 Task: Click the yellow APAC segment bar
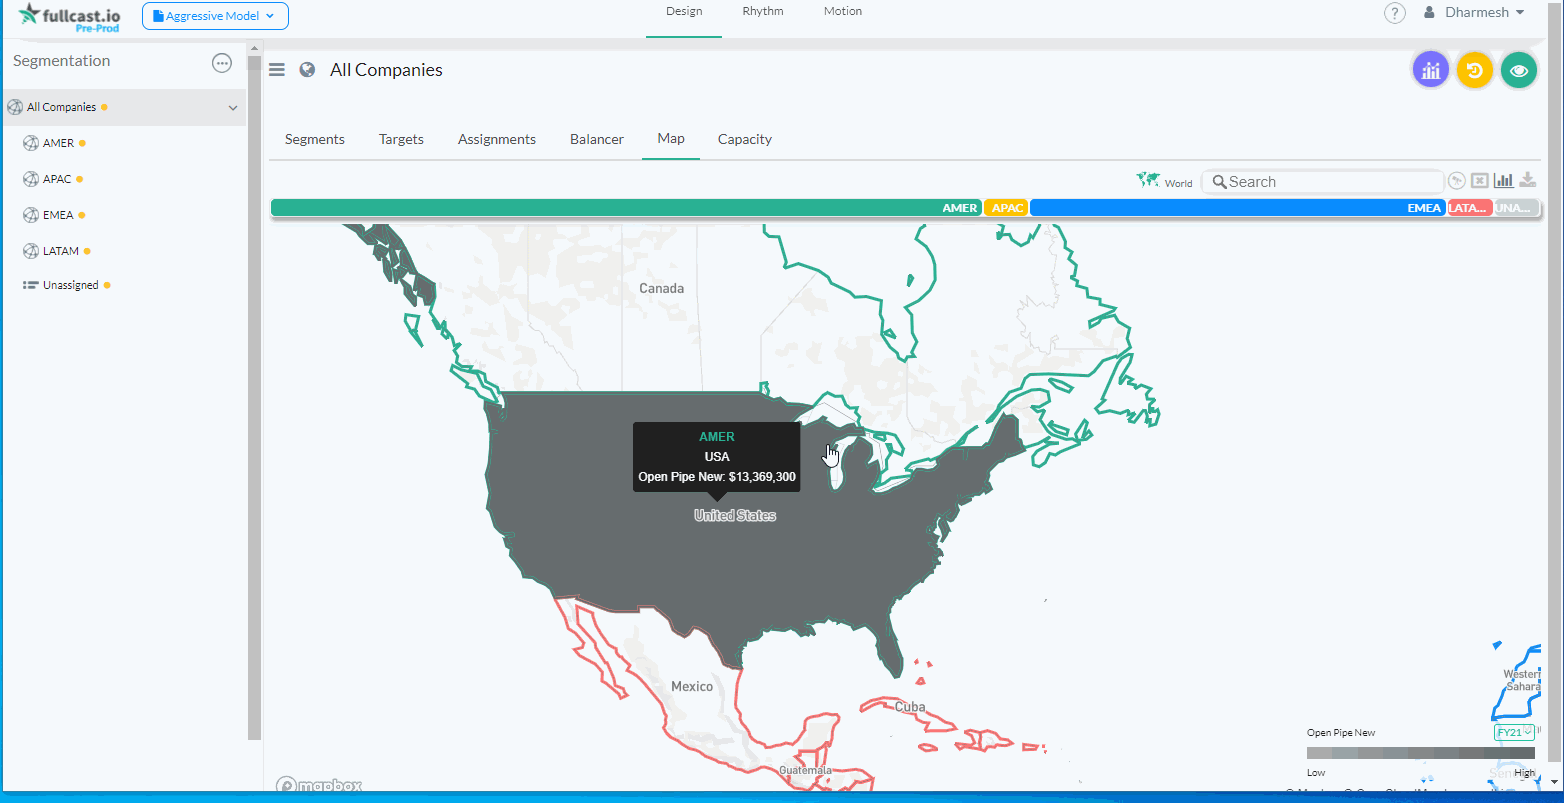pyautogui.click(x=1006, y=208)
